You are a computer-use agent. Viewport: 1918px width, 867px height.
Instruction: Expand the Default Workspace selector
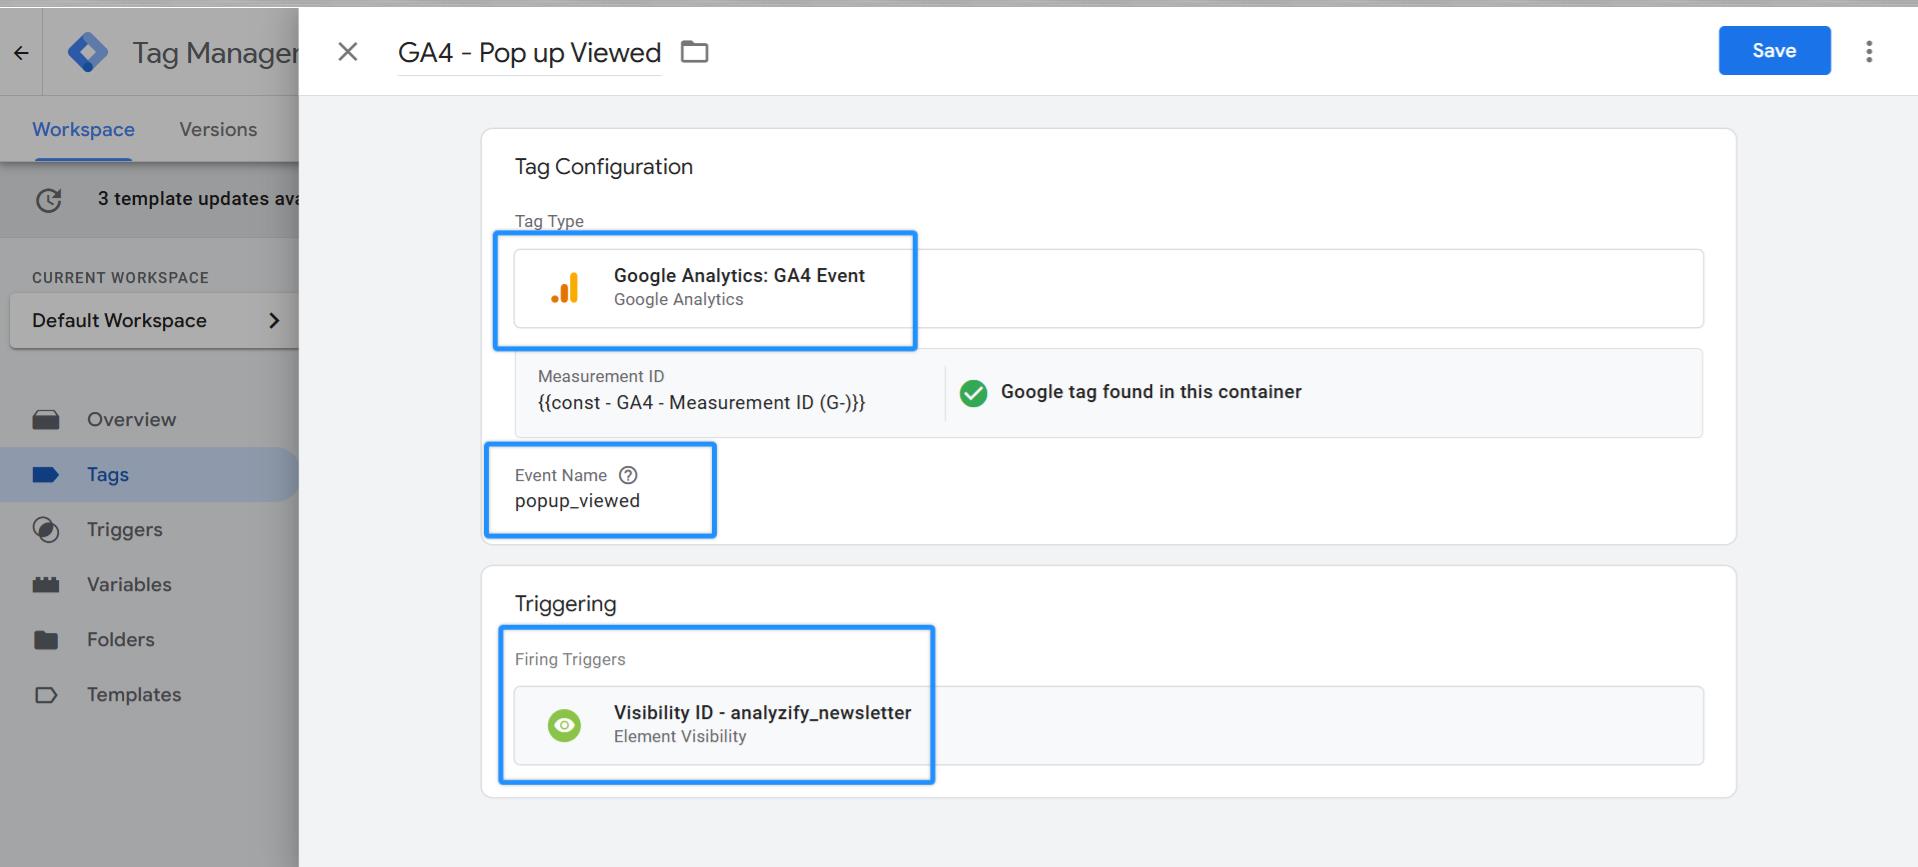(x=154, y=320)
